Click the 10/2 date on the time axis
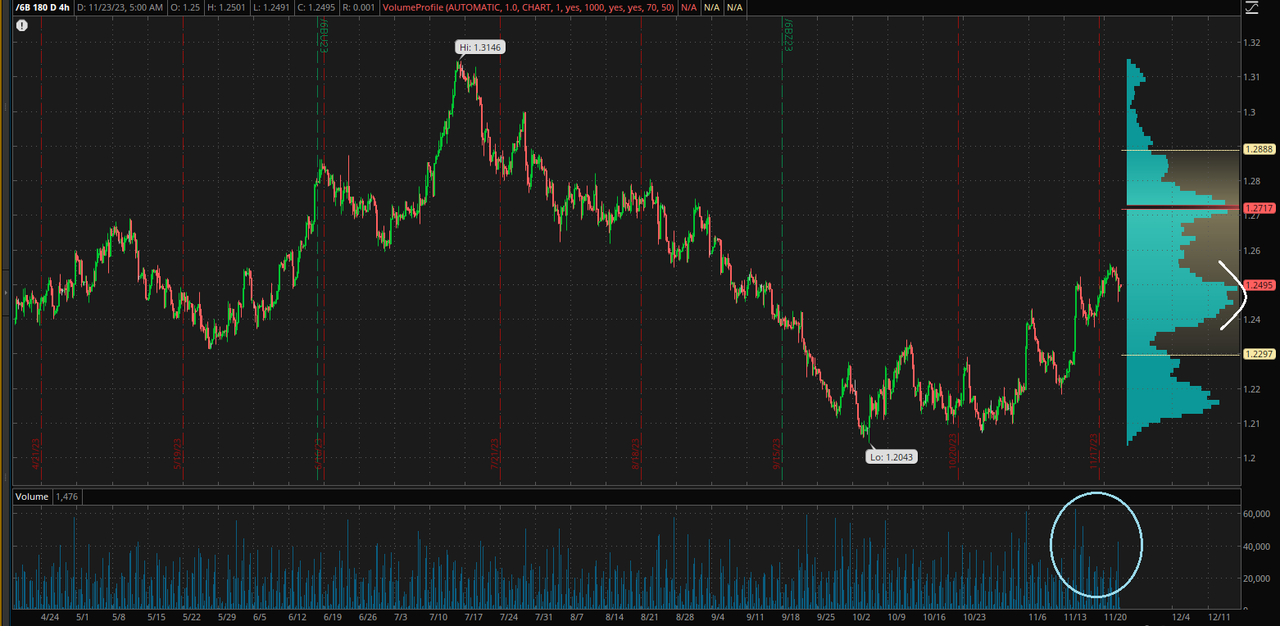This screenshot has width=1280, height=626. 860,617
